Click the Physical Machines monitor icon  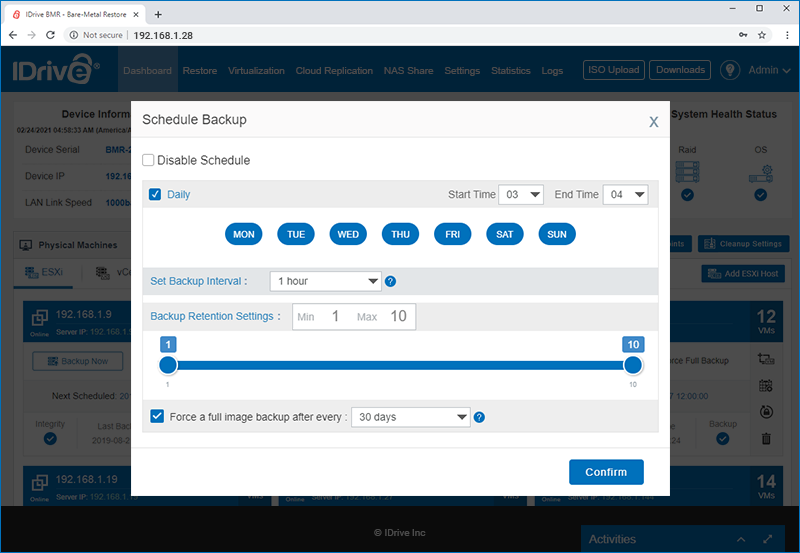click(25, 245)
